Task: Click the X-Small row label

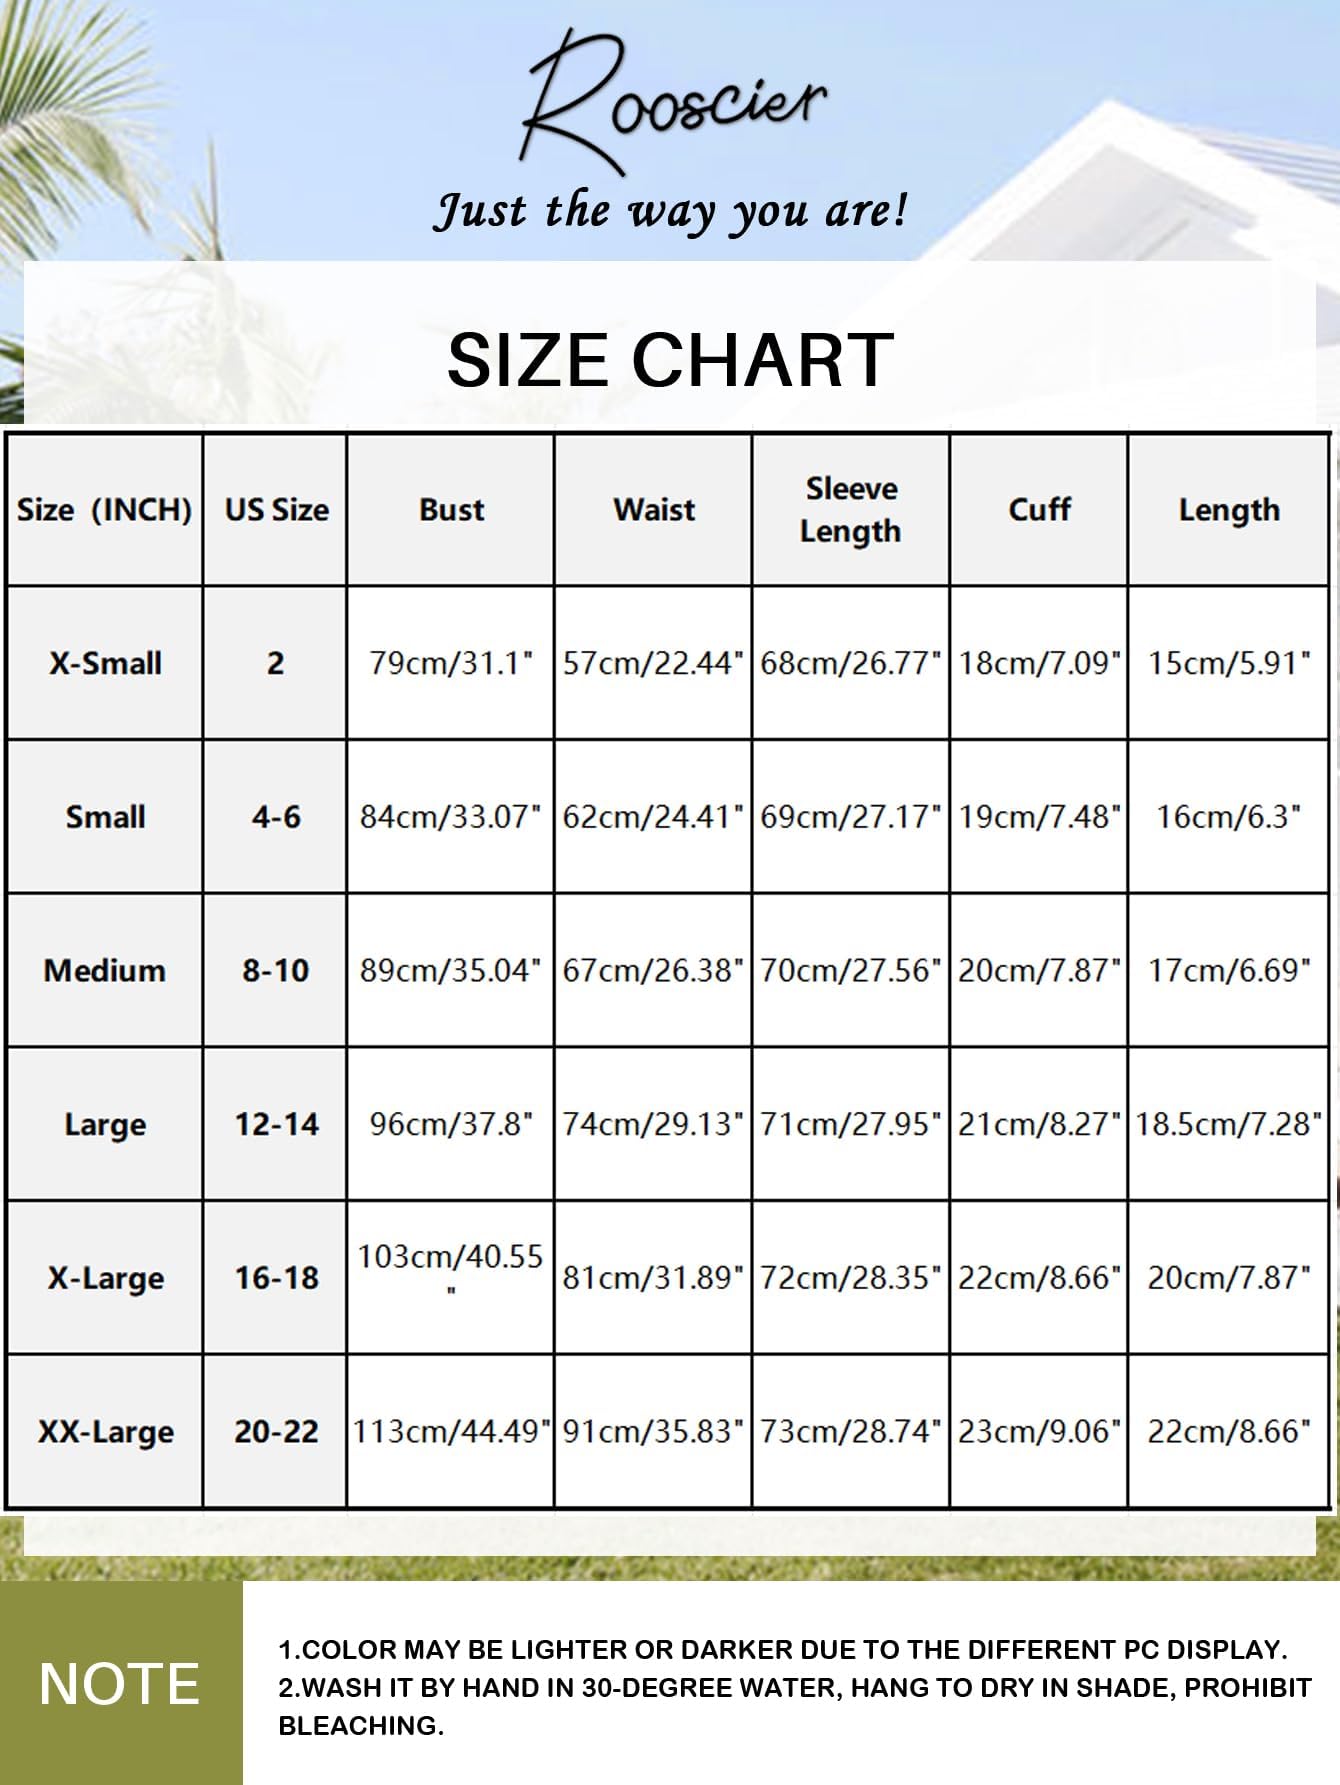Action: click(x=105, y=663)
